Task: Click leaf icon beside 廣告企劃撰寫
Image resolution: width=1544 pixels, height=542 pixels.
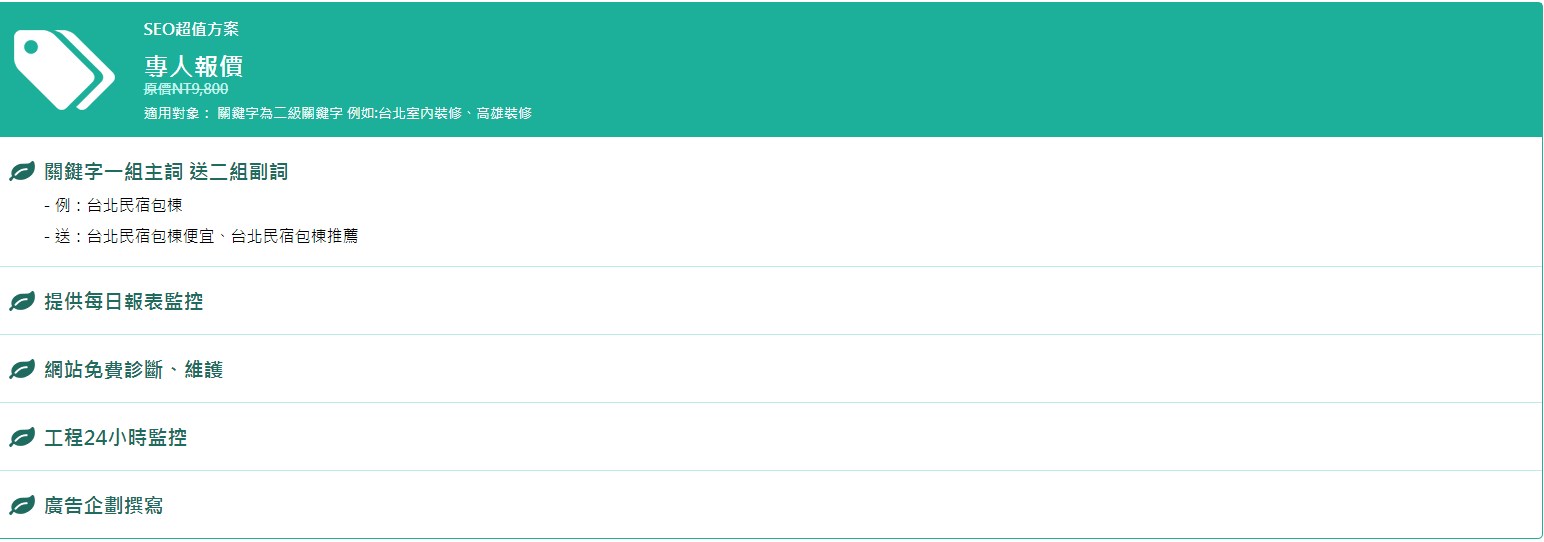Action: [22, 506]
